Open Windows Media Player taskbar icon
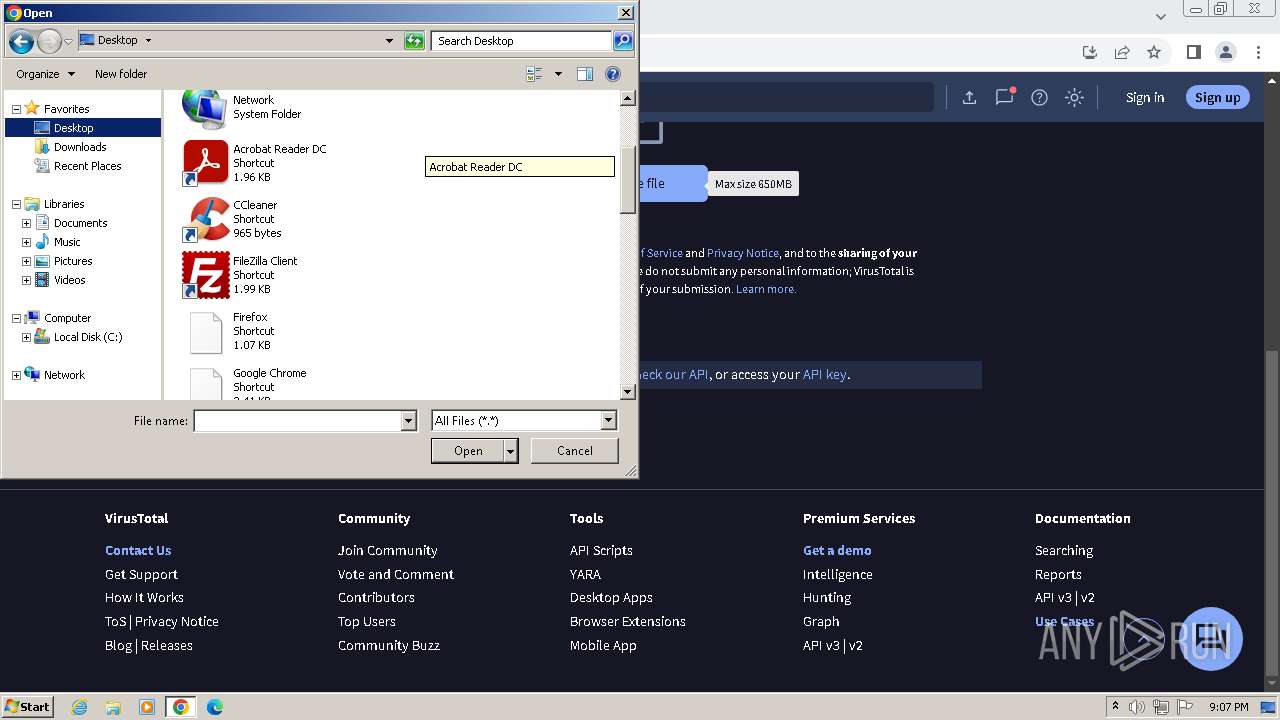This screenshot has height=720, width=1280. tap(147, 707)
